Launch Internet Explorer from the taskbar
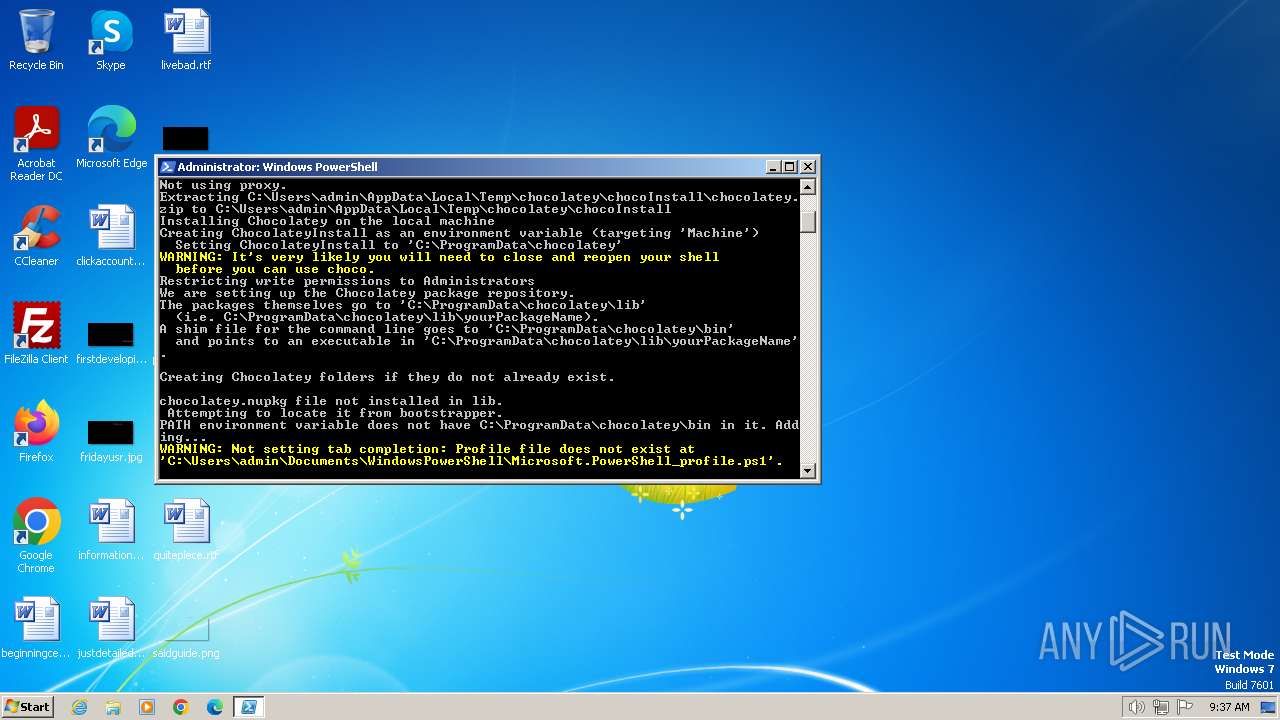Screen dimensions: 1280x720 pos(79,707)
